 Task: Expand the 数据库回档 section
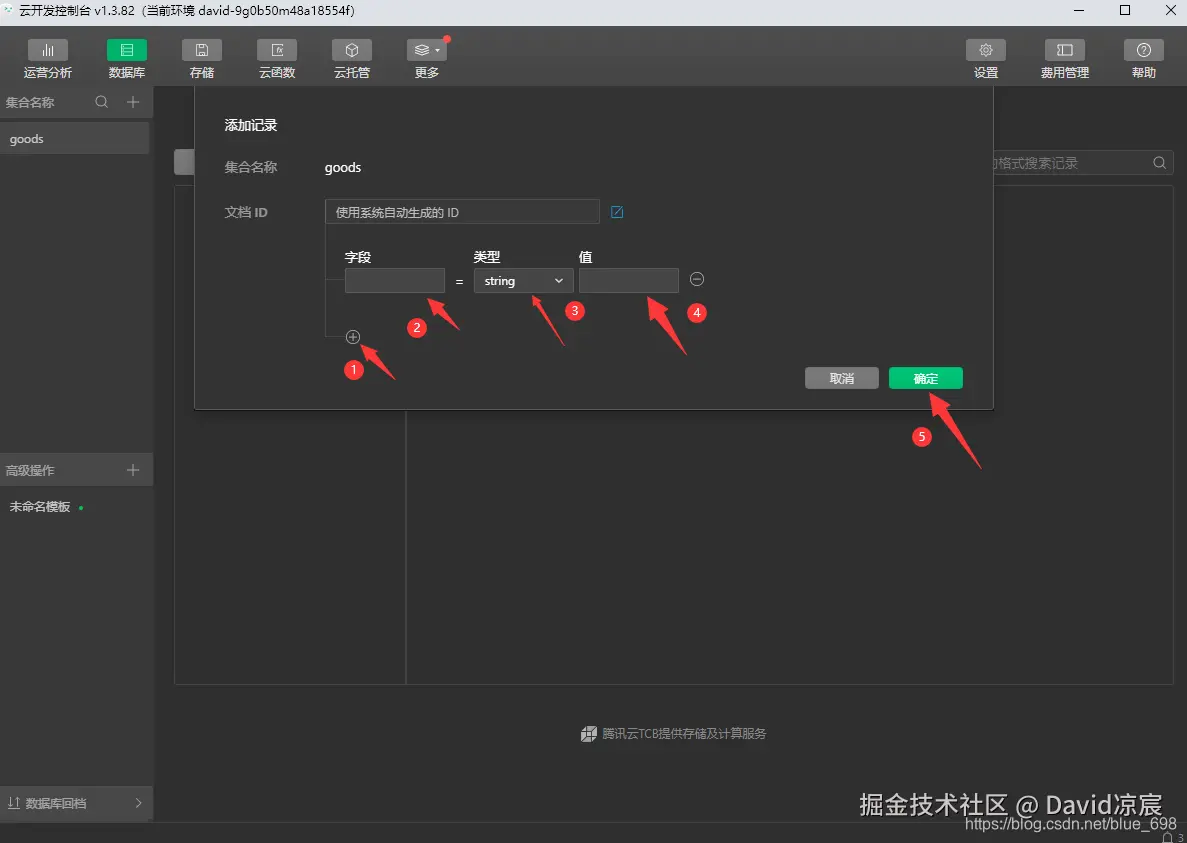point(77,803)
